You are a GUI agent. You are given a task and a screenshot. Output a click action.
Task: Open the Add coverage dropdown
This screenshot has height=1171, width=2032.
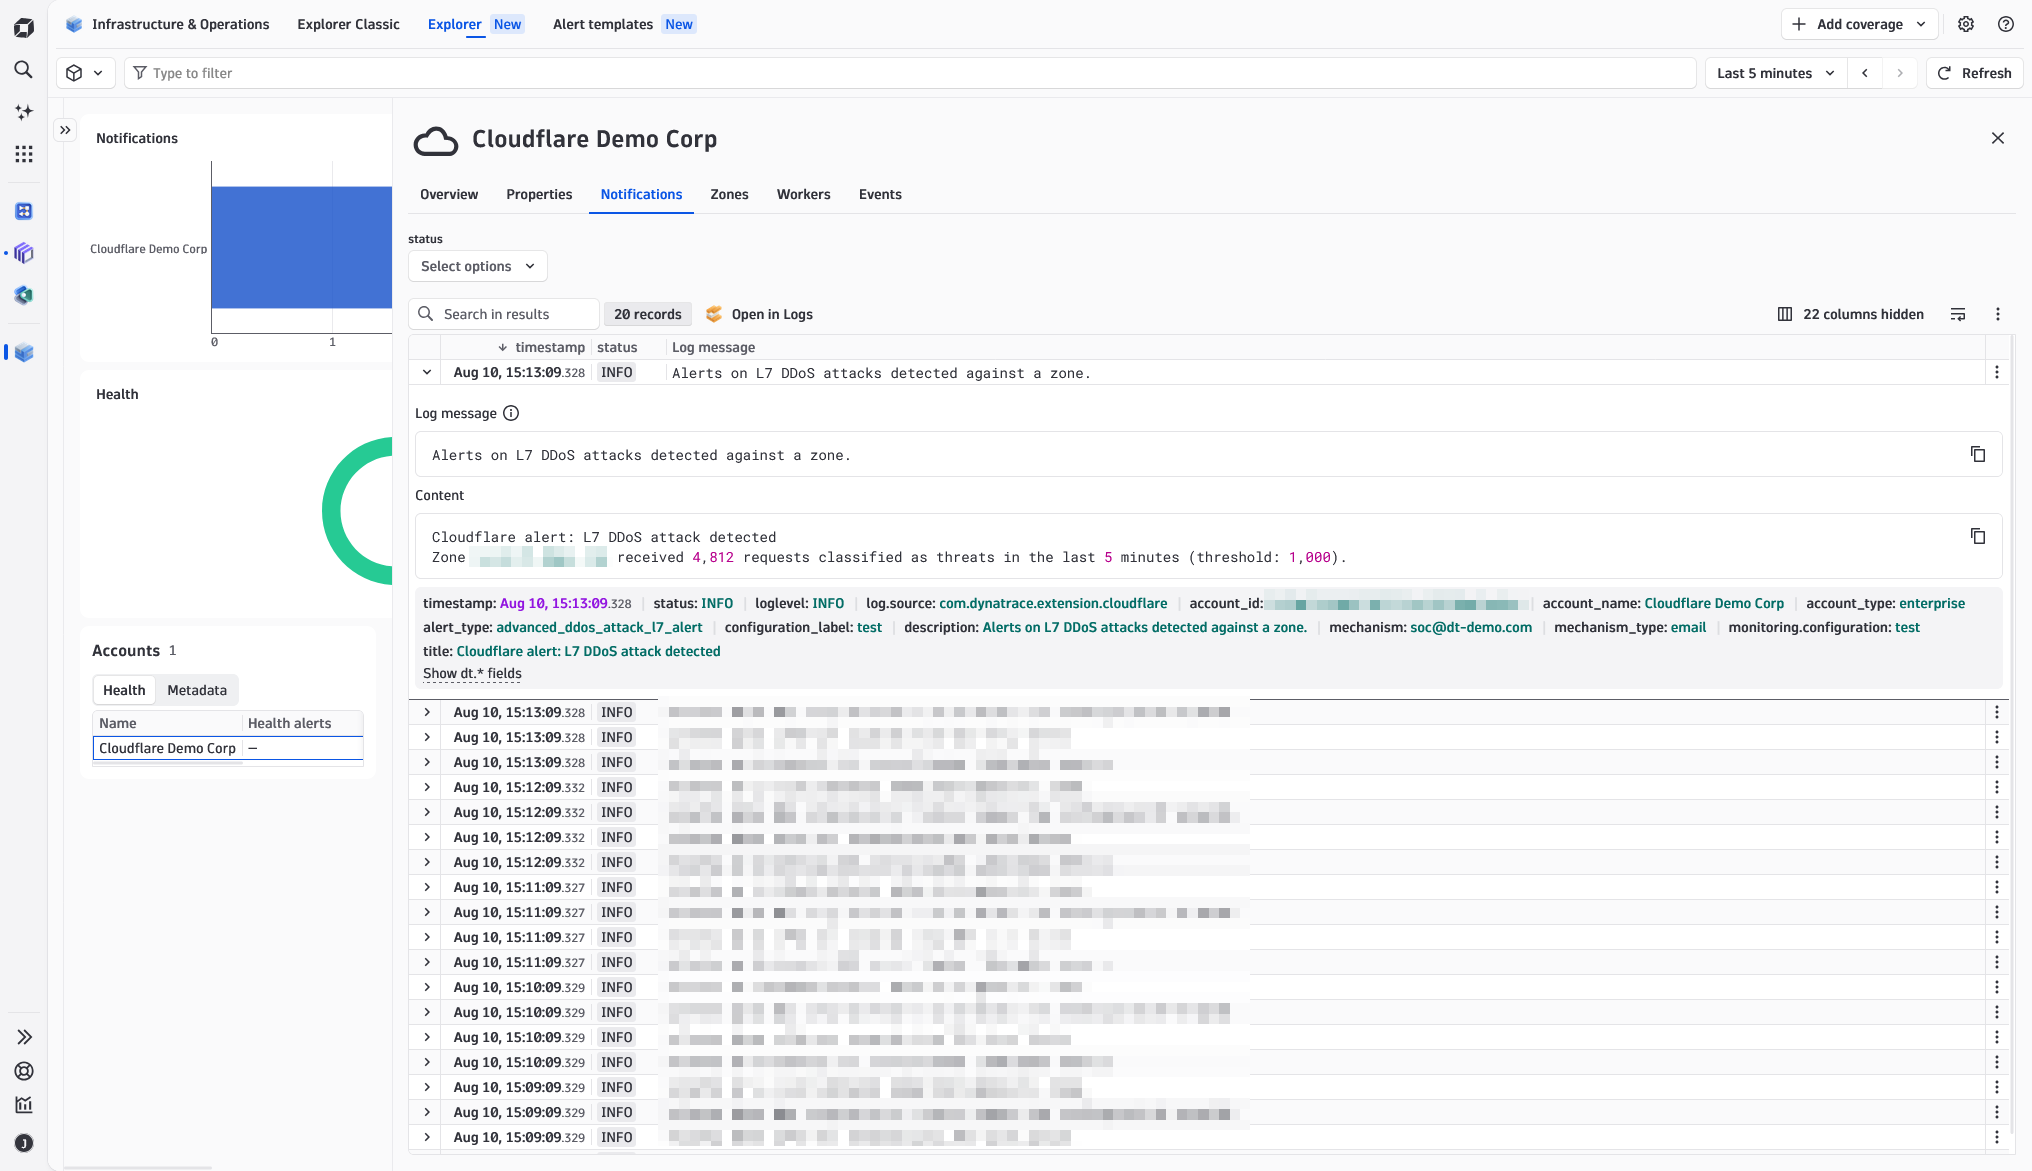[1859, 24]
